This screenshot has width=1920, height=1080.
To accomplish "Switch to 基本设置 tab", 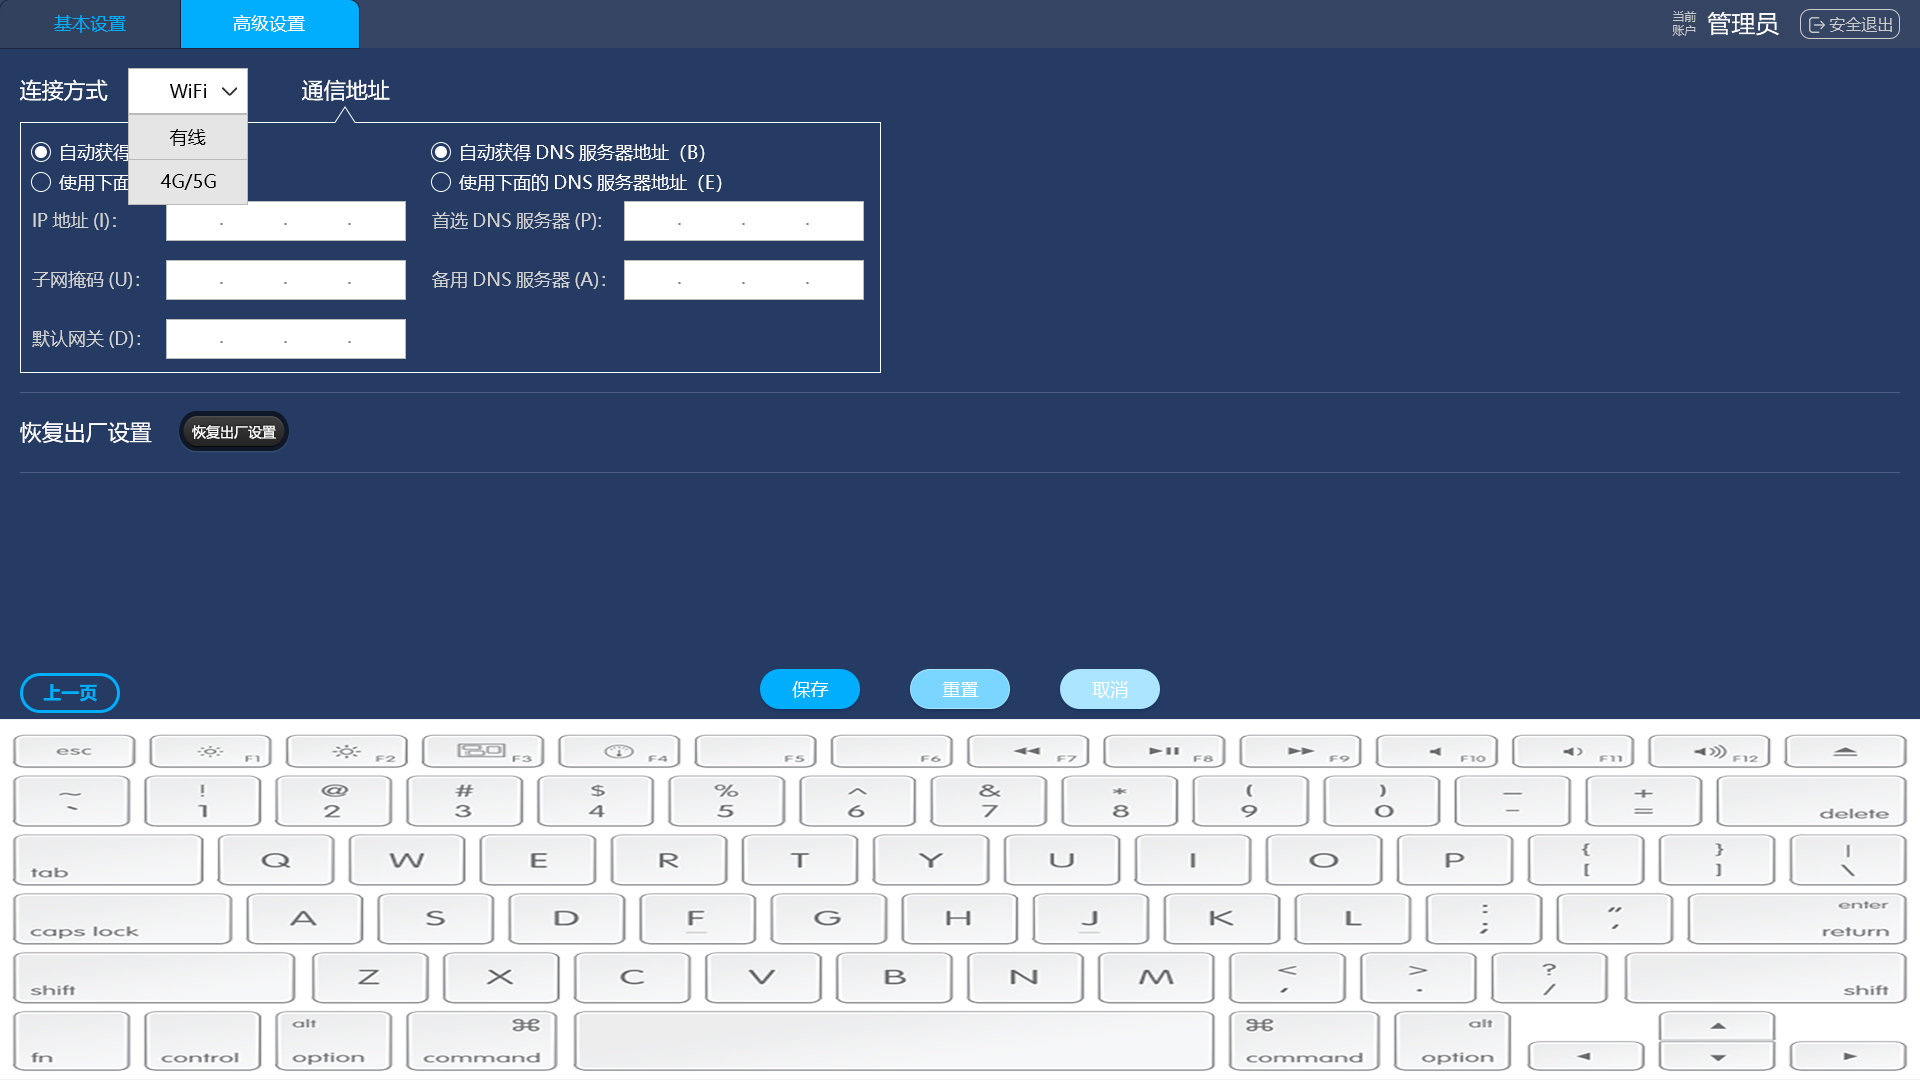I will point(90,24).
